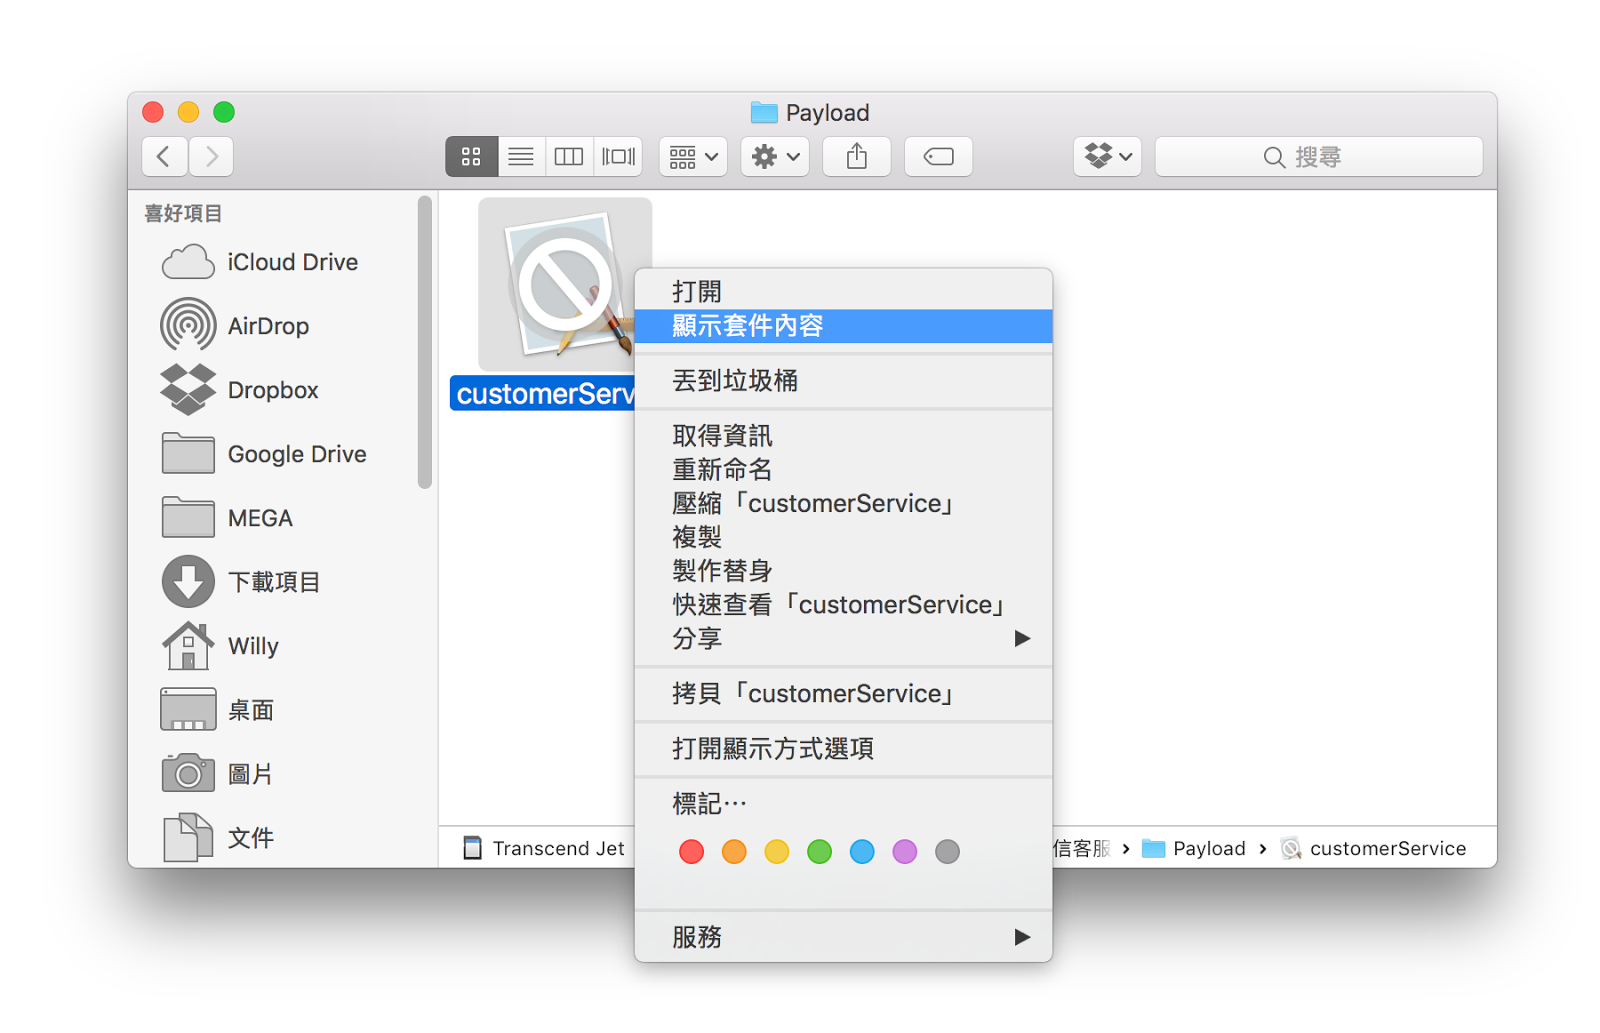The image size is (1600, 1033).
Task: Open 下載項目 downloads in sidebar
Action: tap(240, 582)
